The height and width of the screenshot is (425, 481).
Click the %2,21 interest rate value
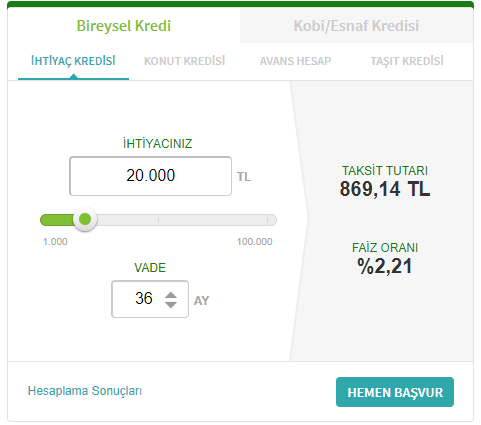pos(385,266)
